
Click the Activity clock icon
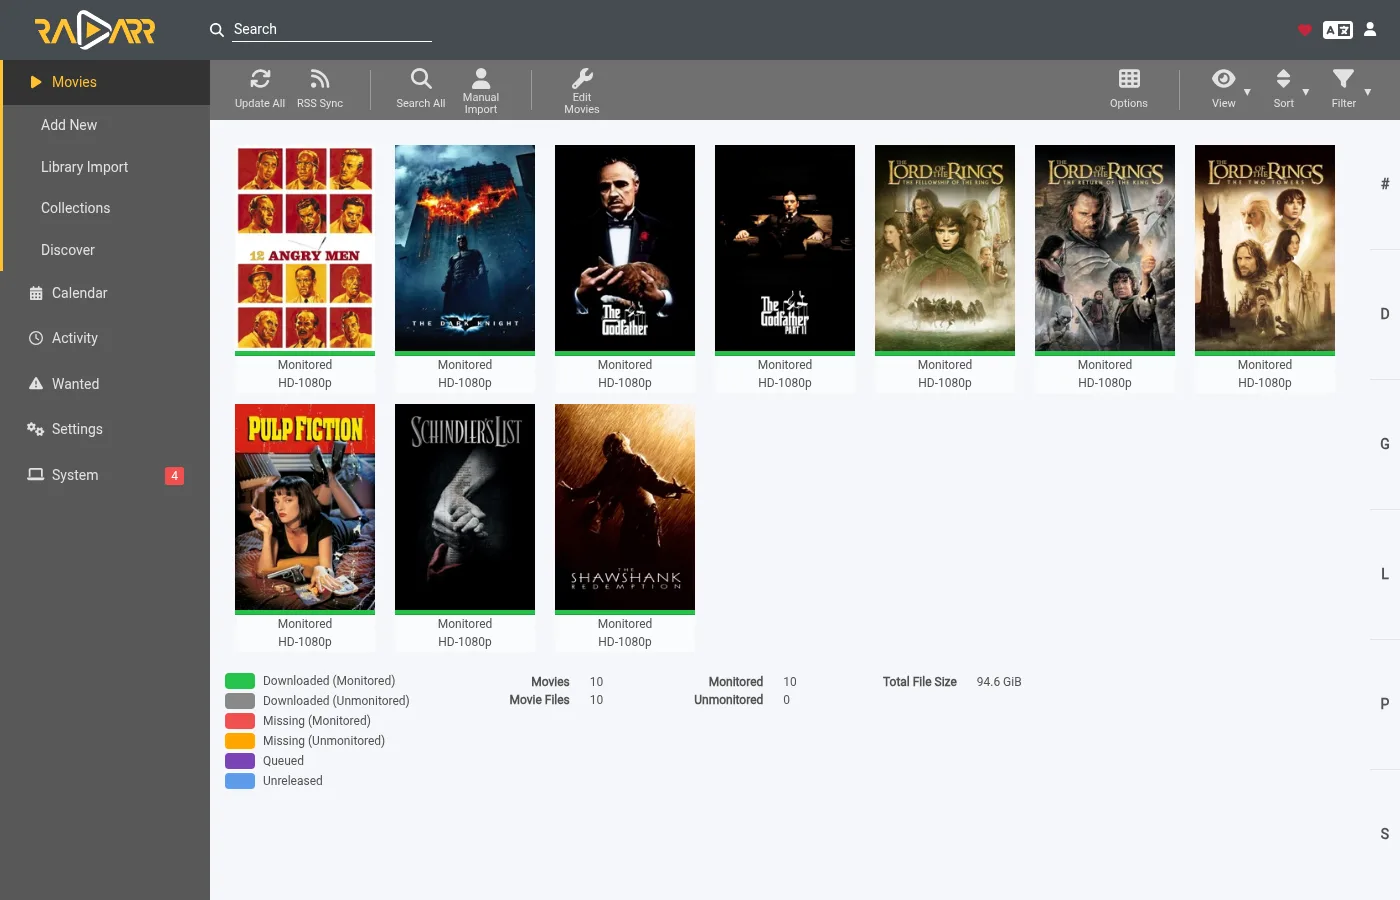click(36, 338)
